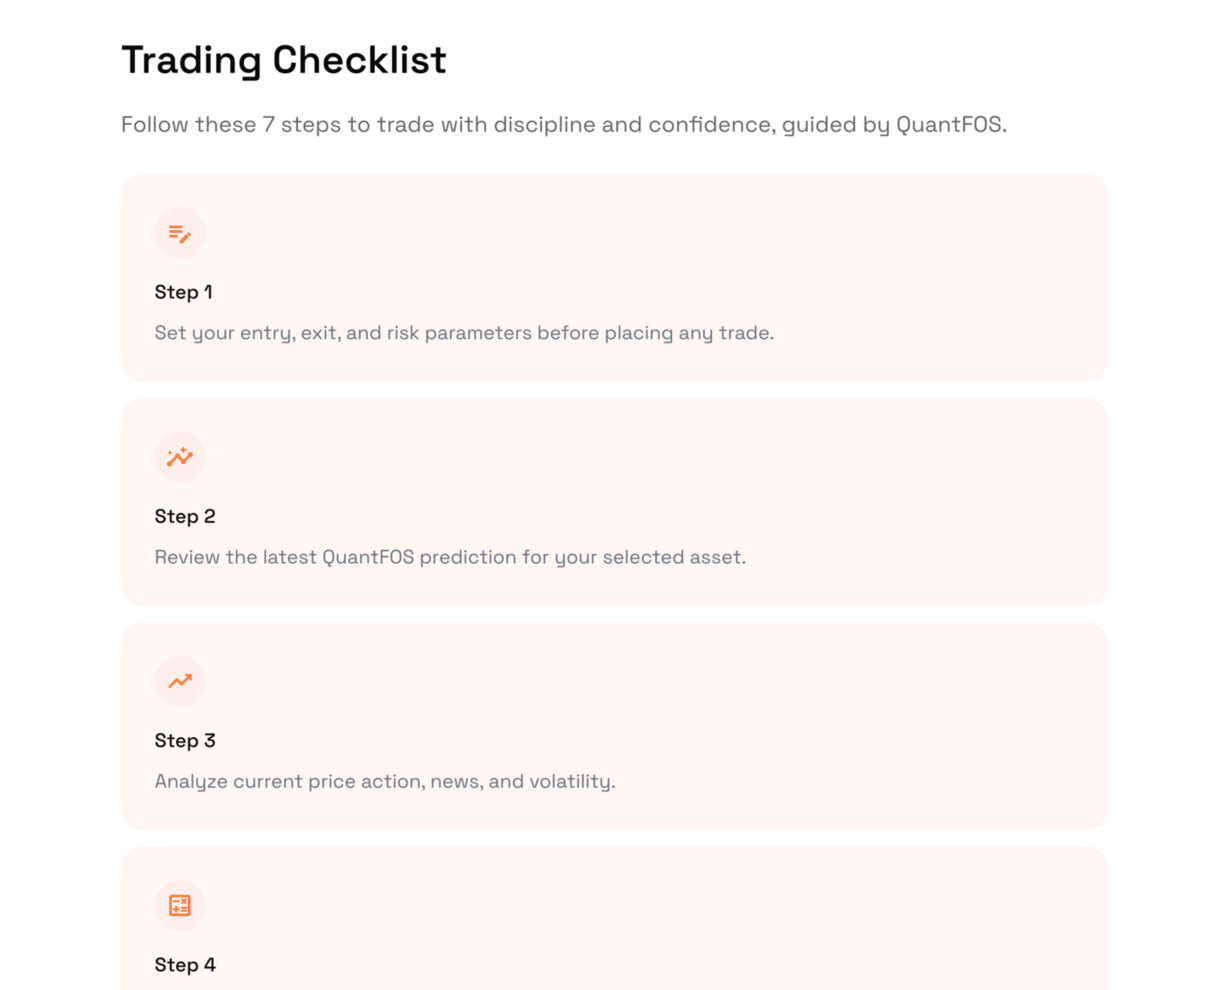Select the Step 2 title label

185,516
